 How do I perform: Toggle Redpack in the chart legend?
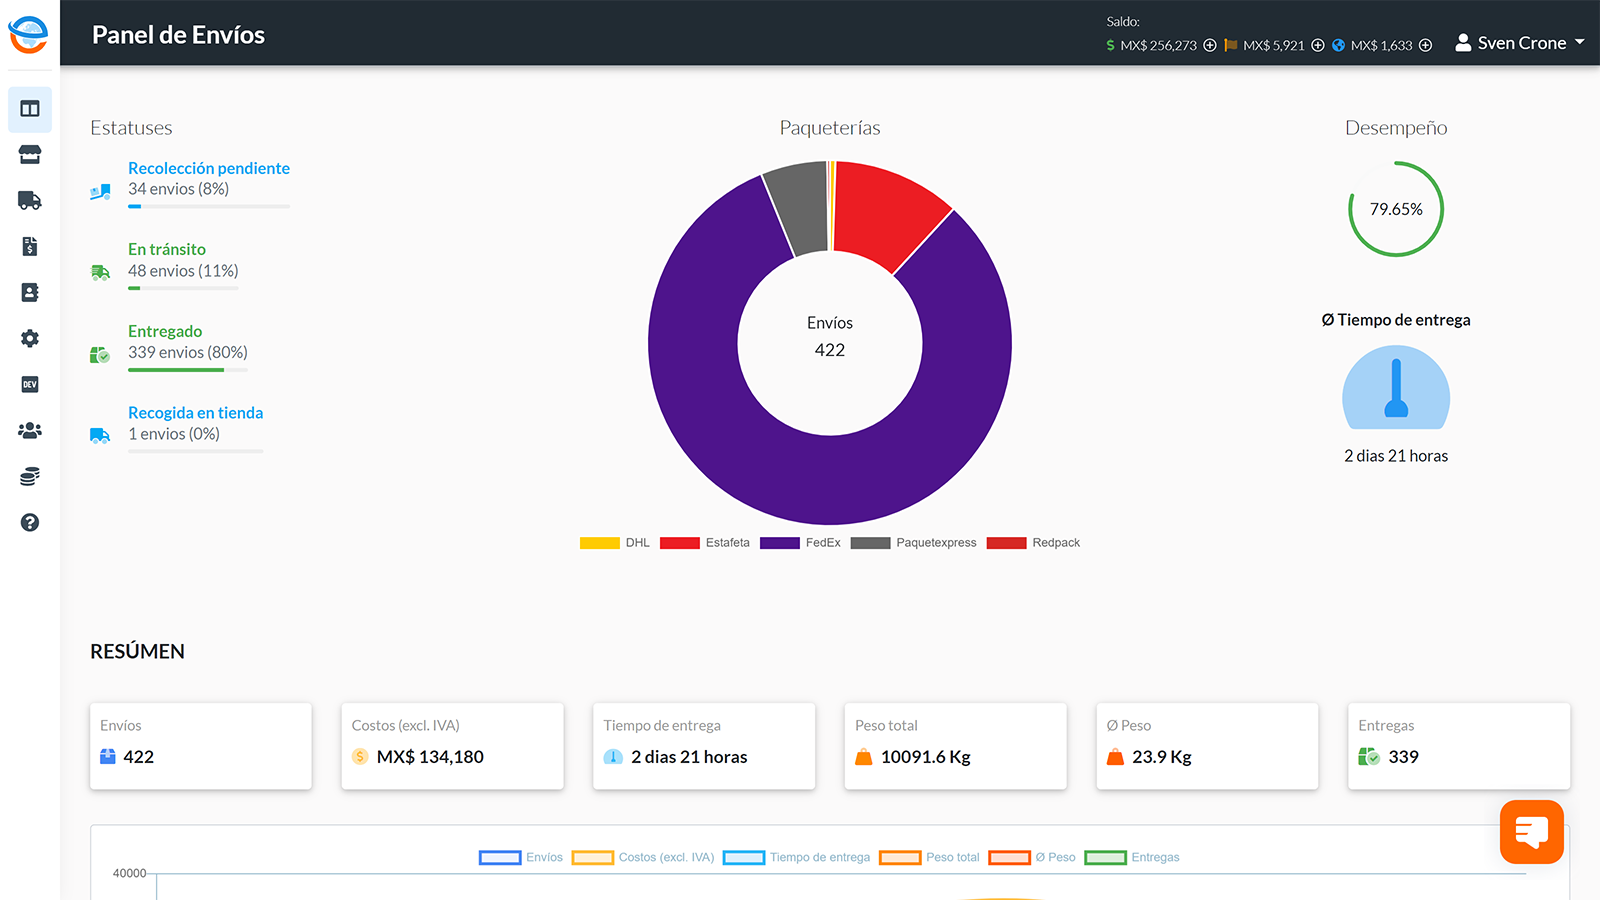[x=1033, y=543]
